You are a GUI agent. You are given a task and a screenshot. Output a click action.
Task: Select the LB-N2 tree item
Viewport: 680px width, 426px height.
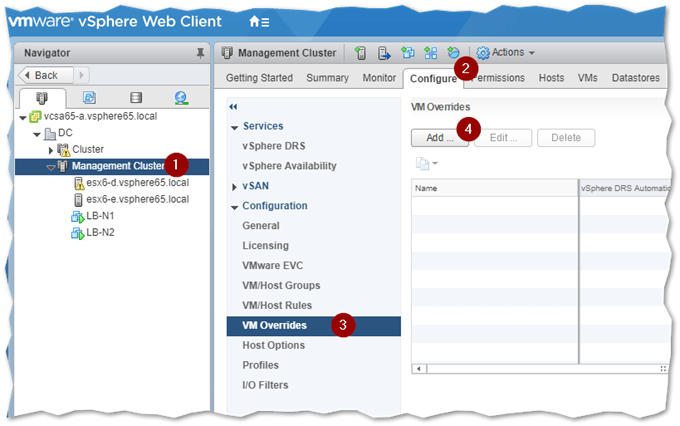click(100, 233)
